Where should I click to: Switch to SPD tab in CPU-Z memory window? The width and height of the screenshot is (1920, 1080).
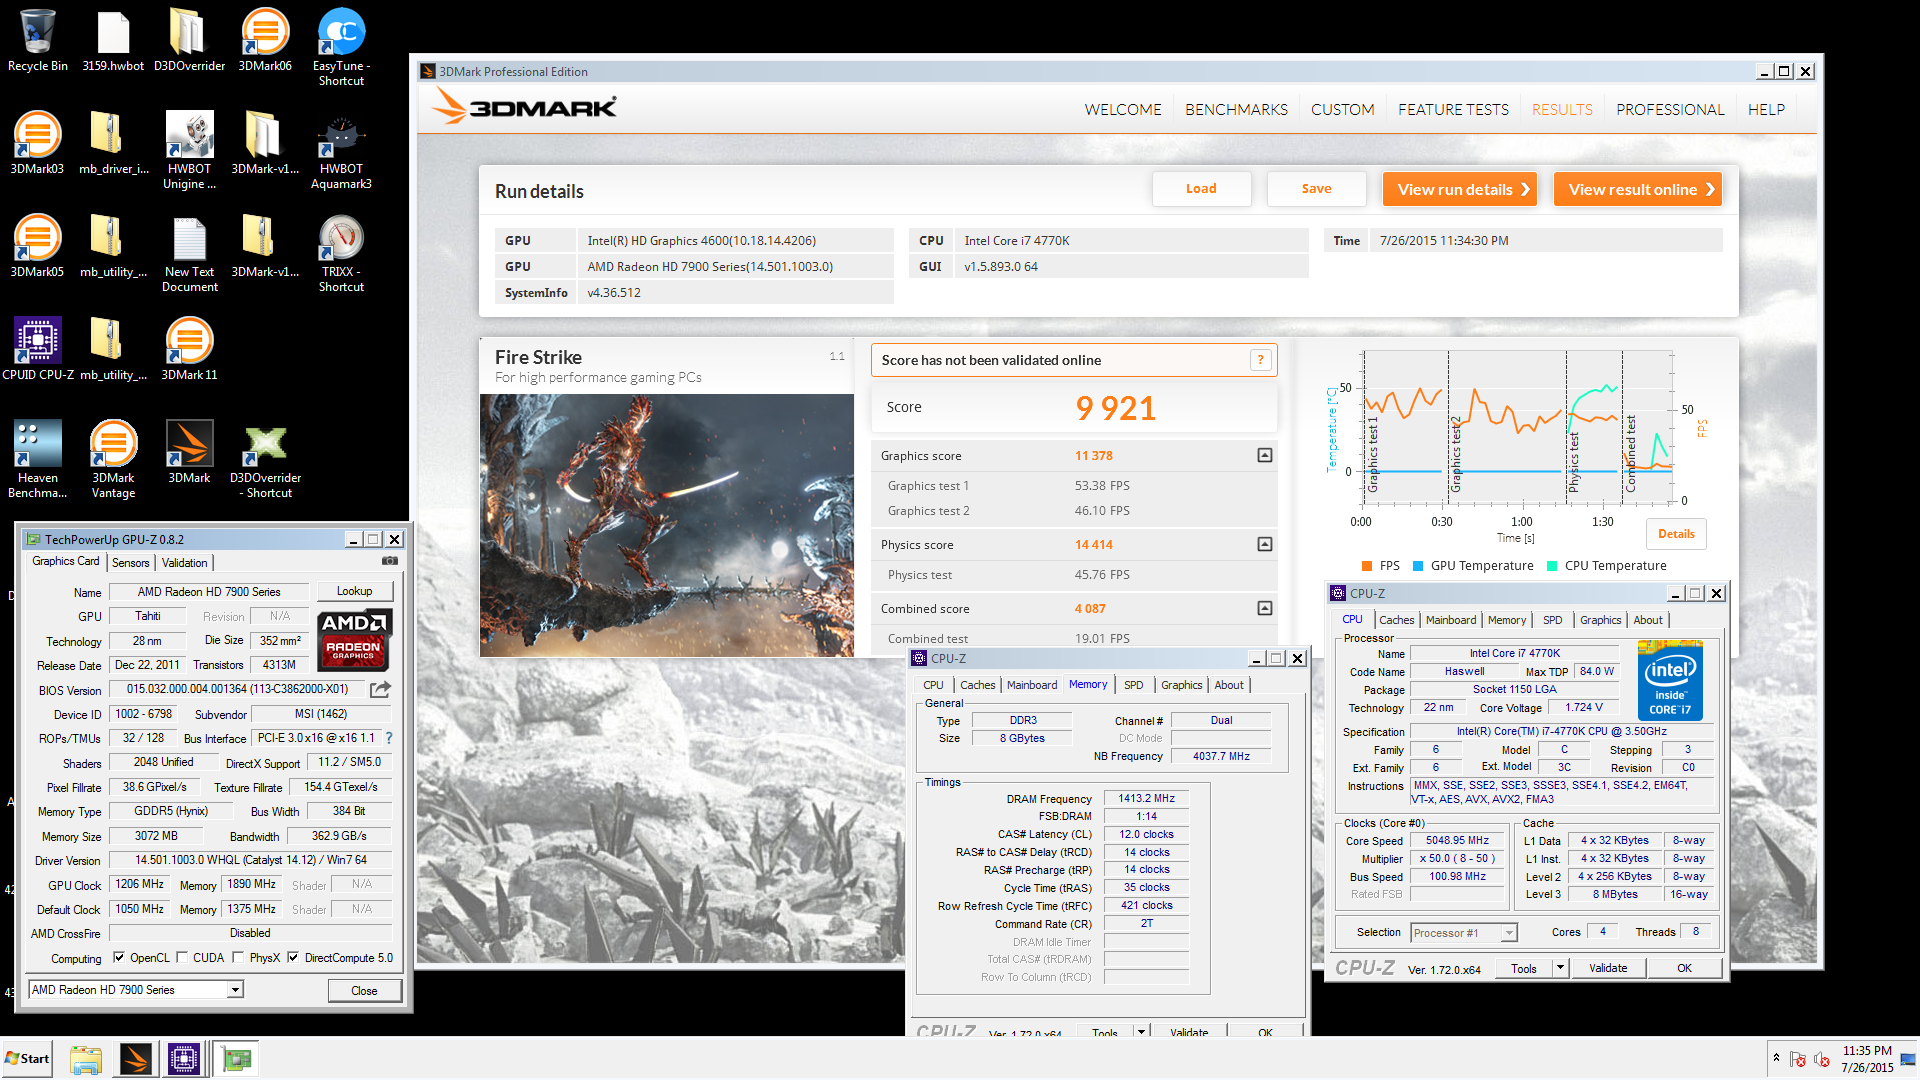(1133, 685)
